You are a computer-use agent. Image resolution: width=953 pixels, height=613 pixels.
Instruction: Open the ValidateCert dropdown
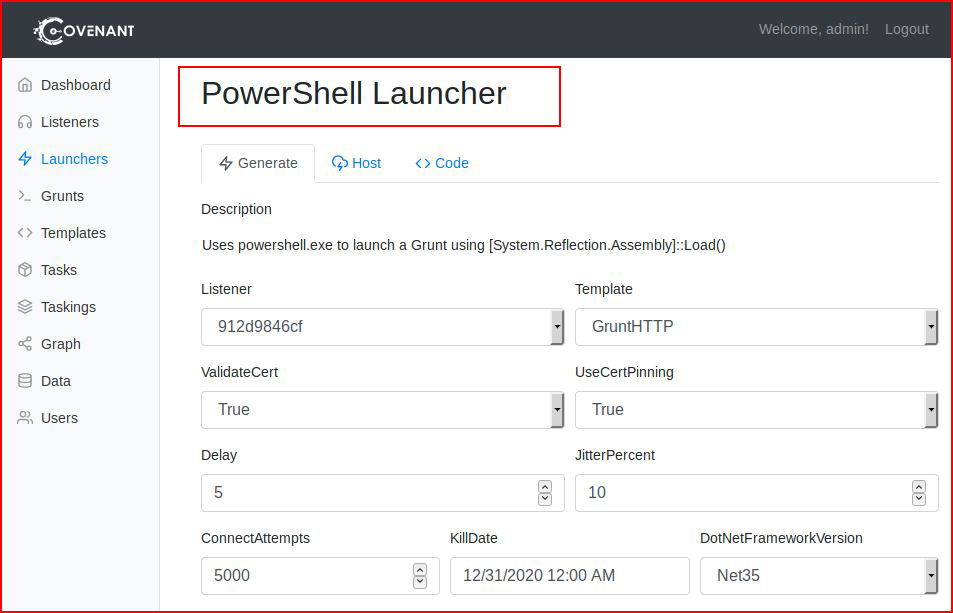(382, 409)
